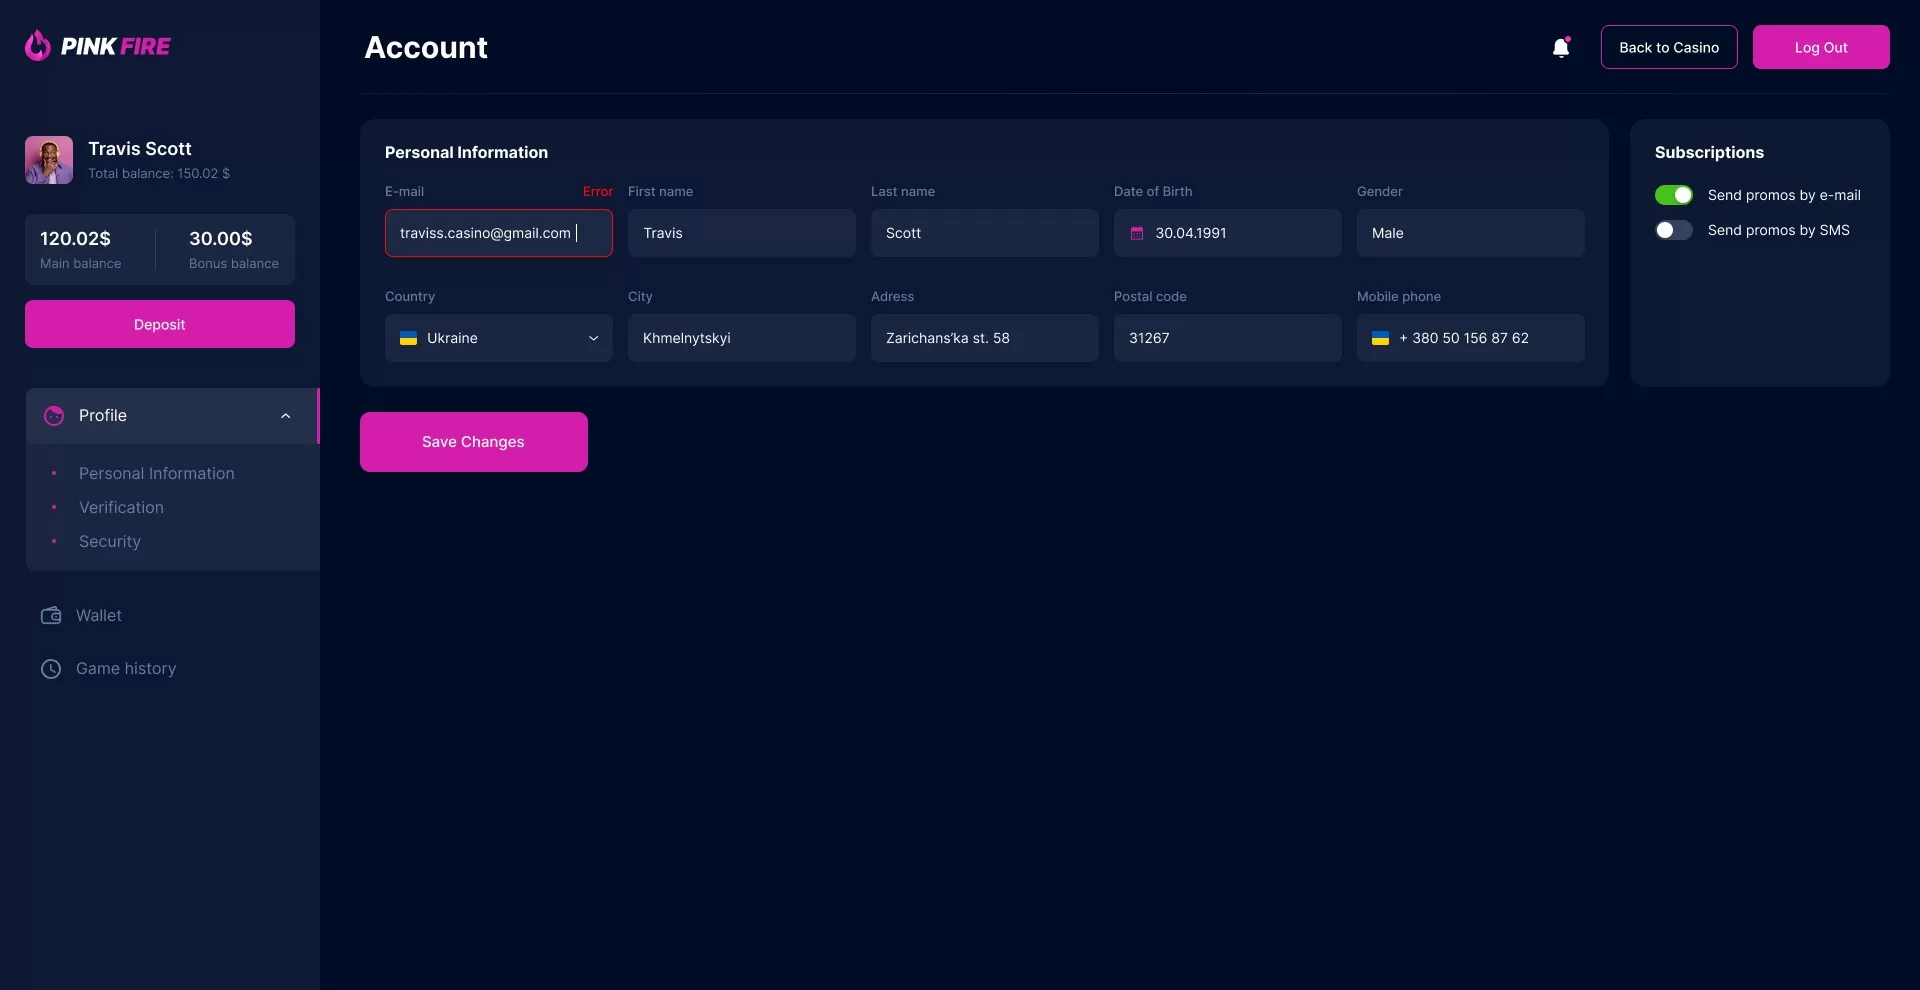Viewport: 1920px width, 990px height.
Task: Click the 120.02$ Main balance value
Action: [x=75, y=239]
